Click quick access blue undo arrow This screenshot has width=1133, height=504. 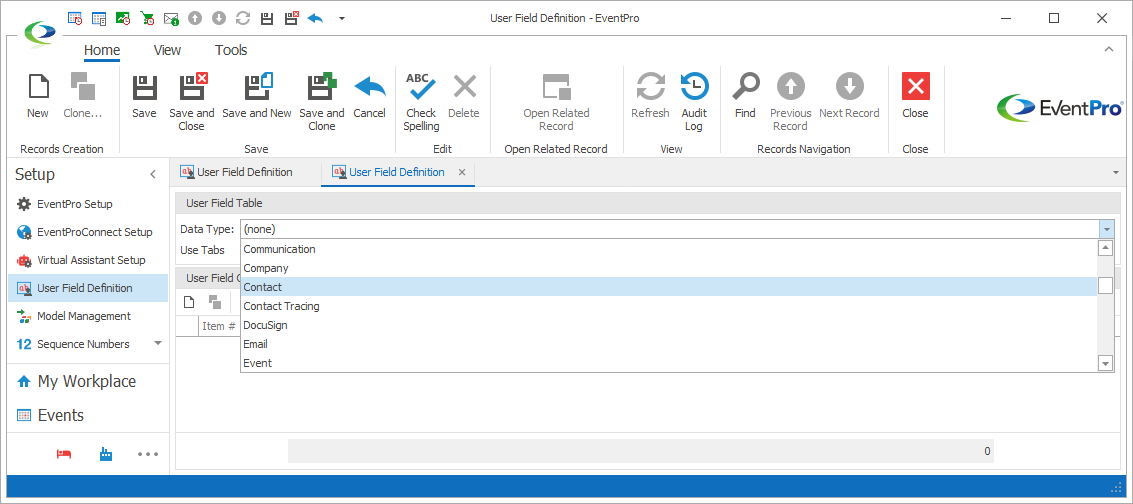coord(315,18)
